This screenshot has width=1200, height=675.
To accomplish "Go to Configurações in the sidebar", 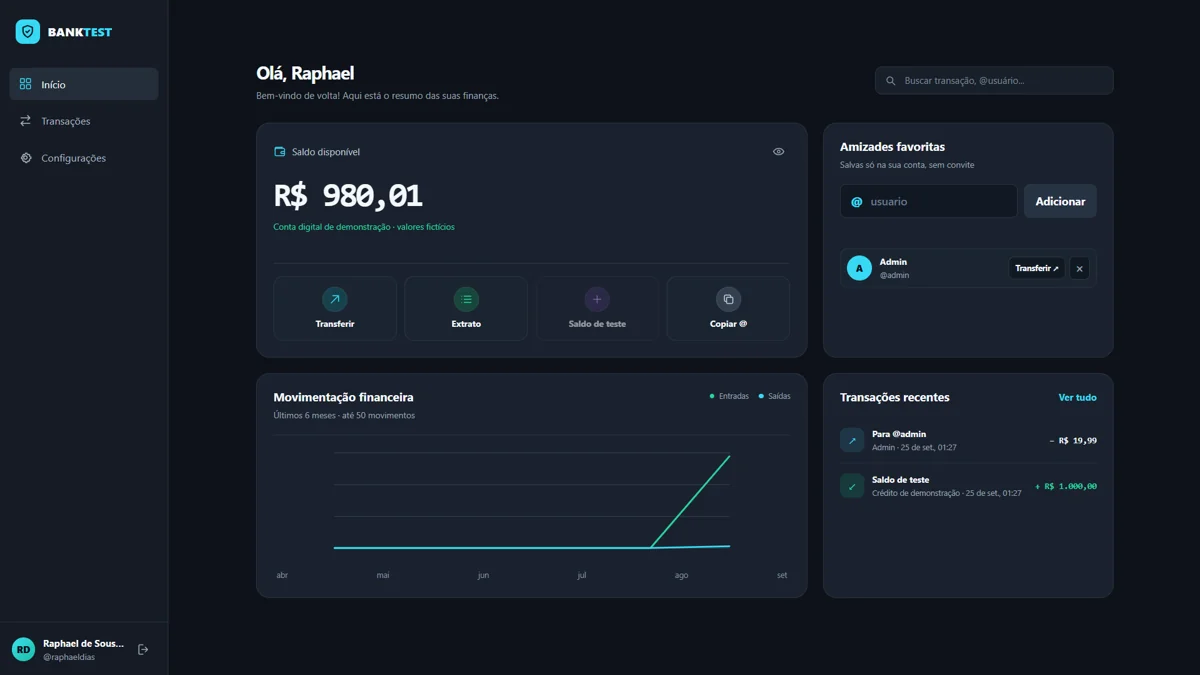I will pos(84,158).
